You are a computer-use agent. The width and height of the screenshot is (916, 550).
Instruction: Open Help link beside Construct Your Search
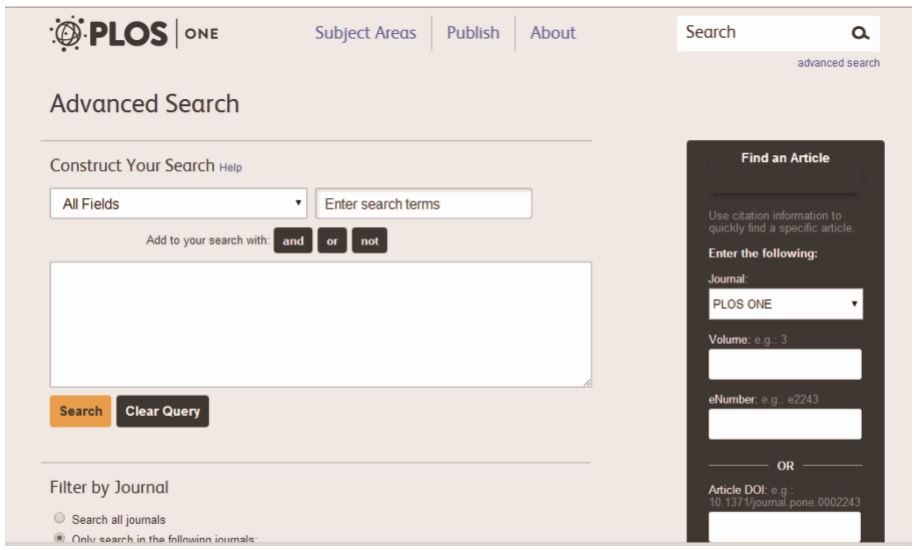pyautogui.click(x=231, y=167)
